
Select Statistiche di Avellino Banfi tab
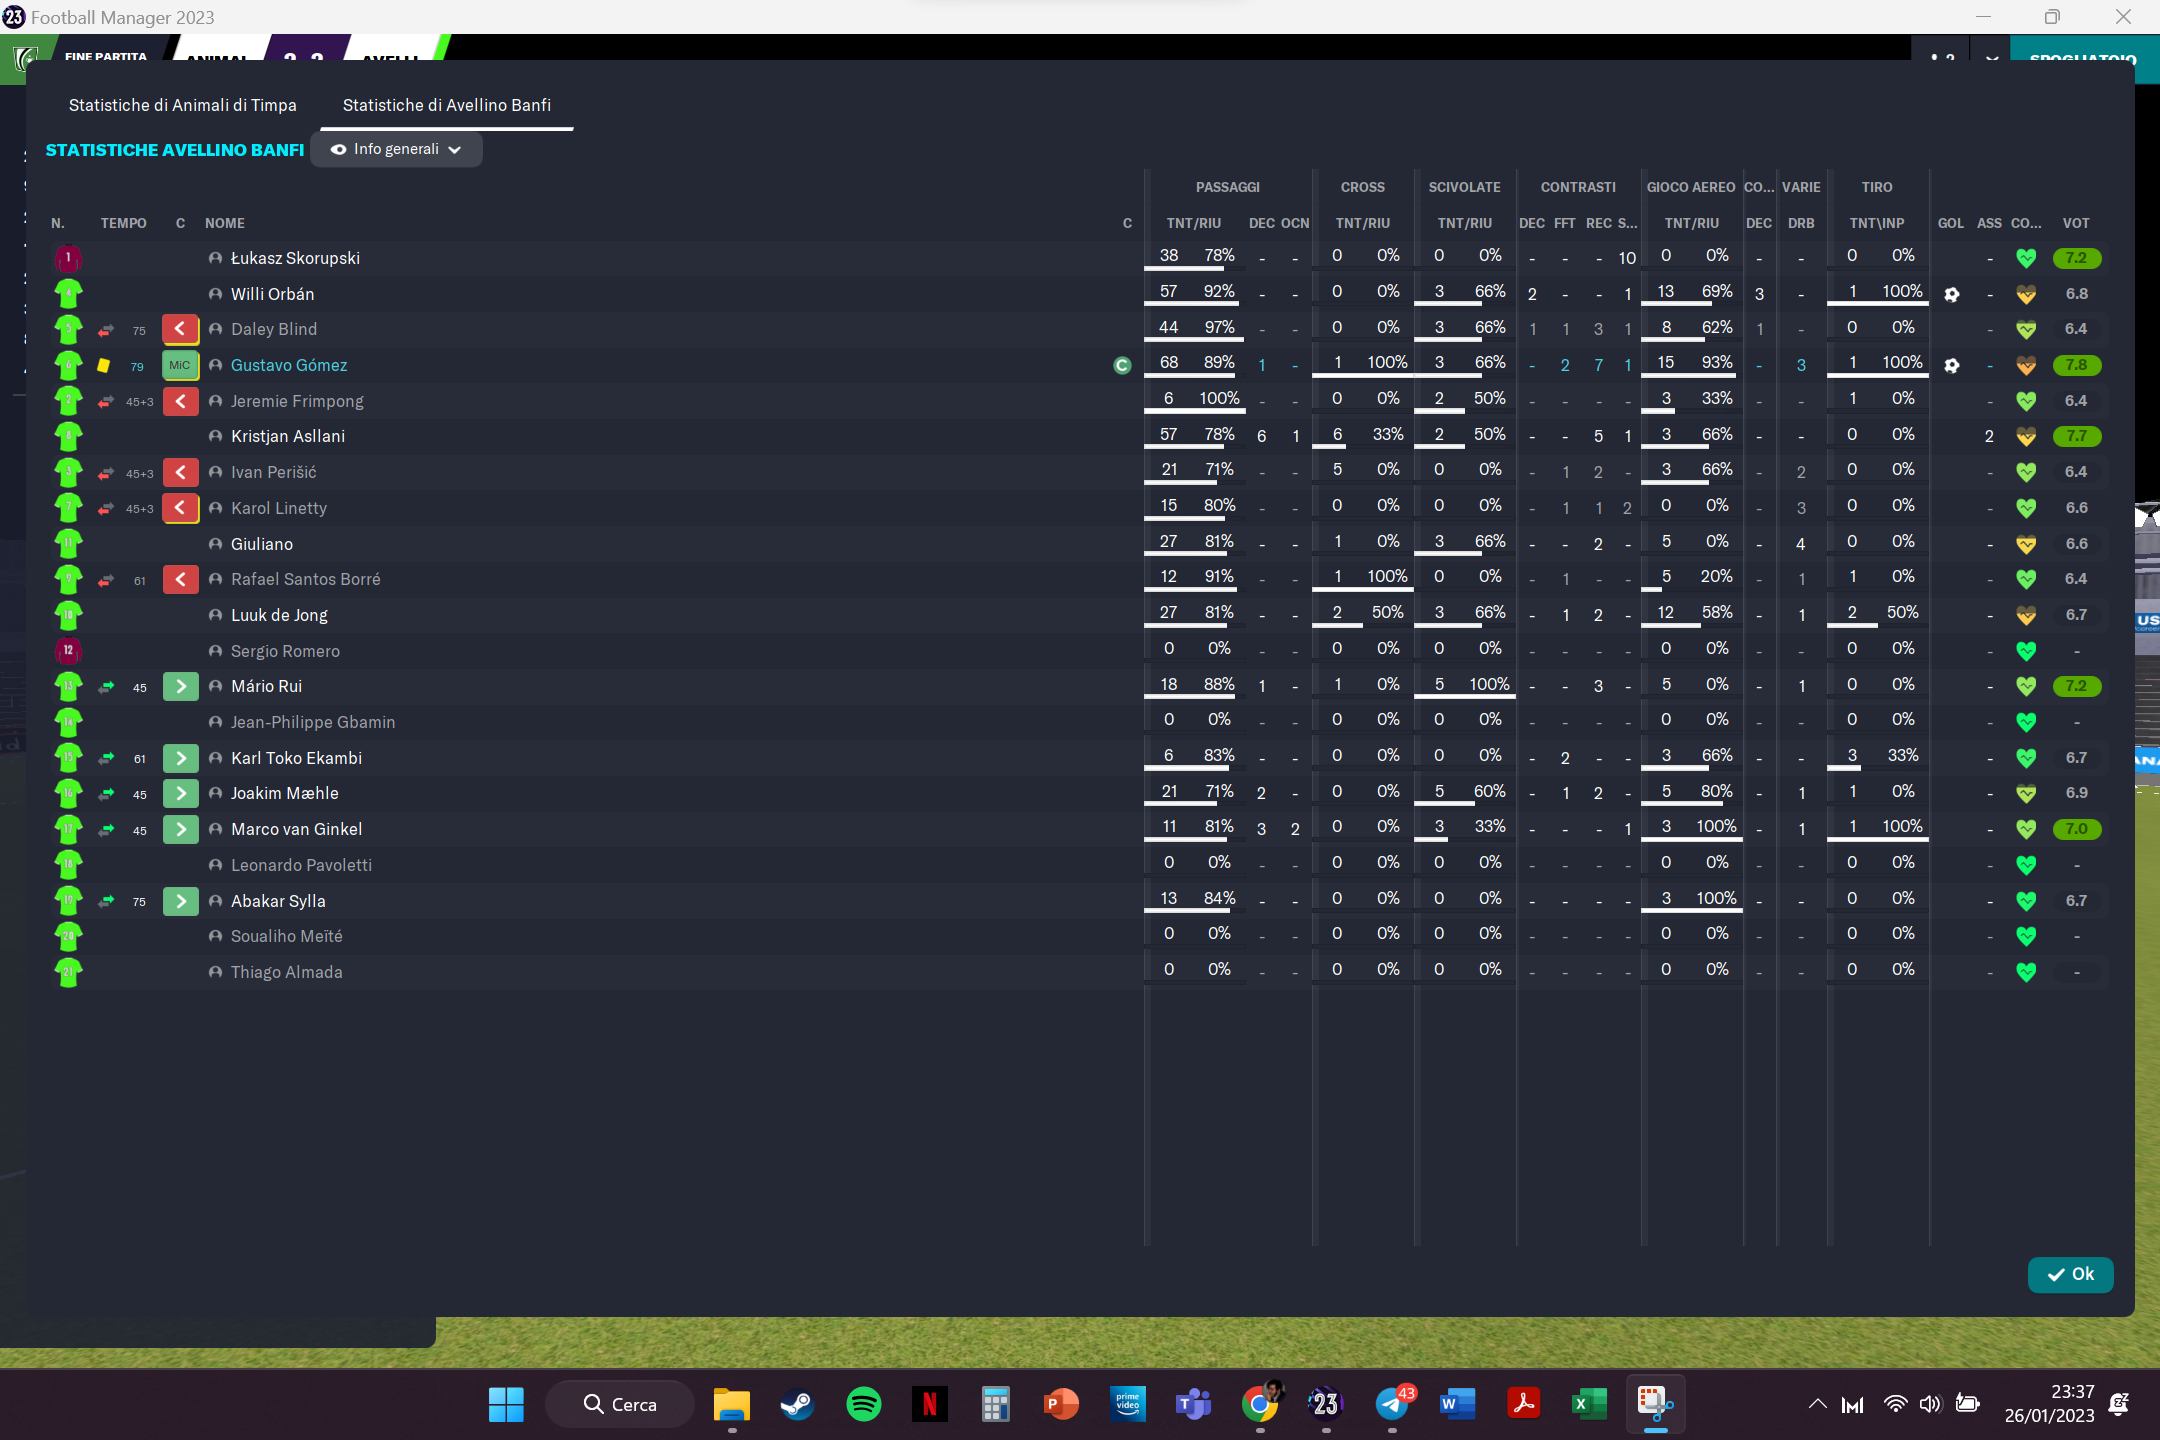tap(446, 105)
